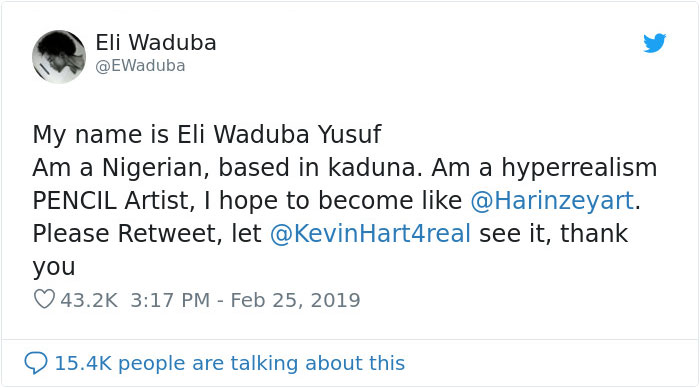This screenshot has height=388, width=700.
Task: Open replies via the speech bubble icon
Action: (x=36, y=363)
